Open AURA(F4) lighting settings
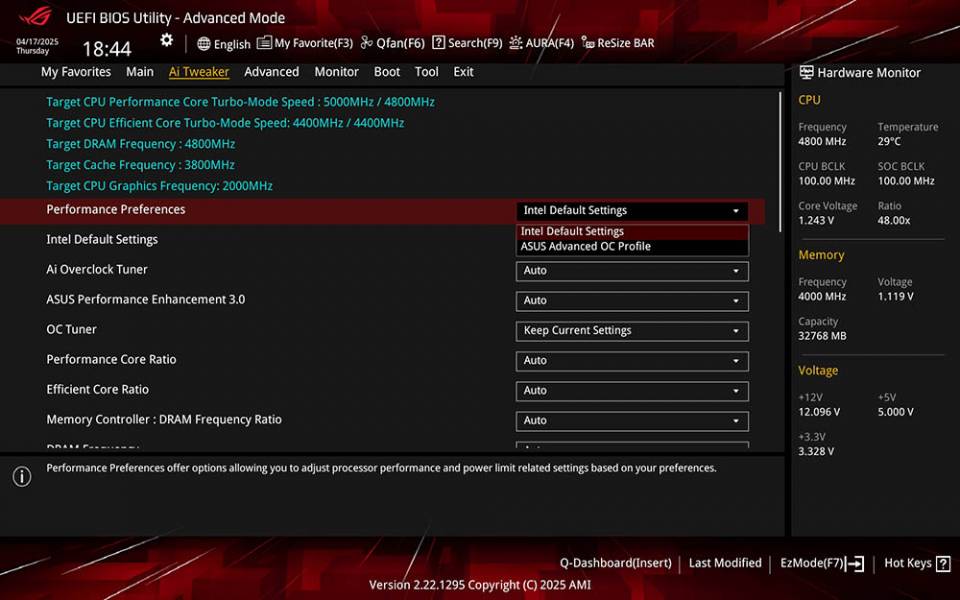The height and width of the screenshot is (600, 960). pyautogui.click(x=541, y=43)
